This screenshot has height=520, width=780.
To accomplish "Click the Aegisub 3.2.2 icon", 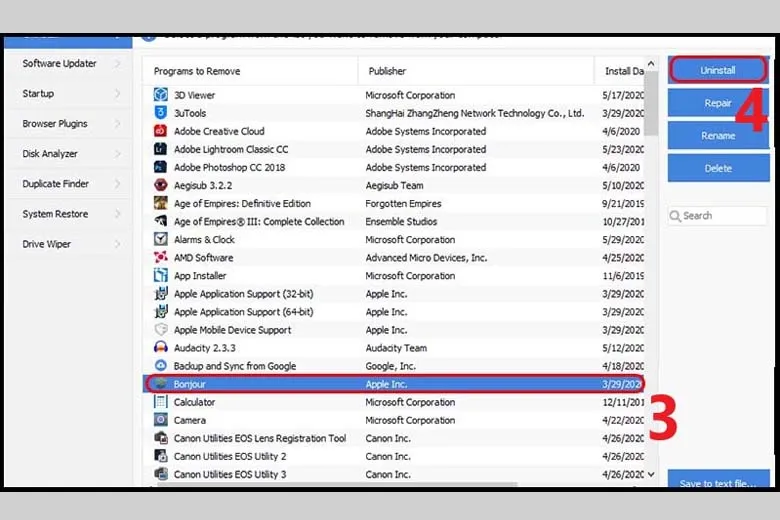I will click(160, 185).
